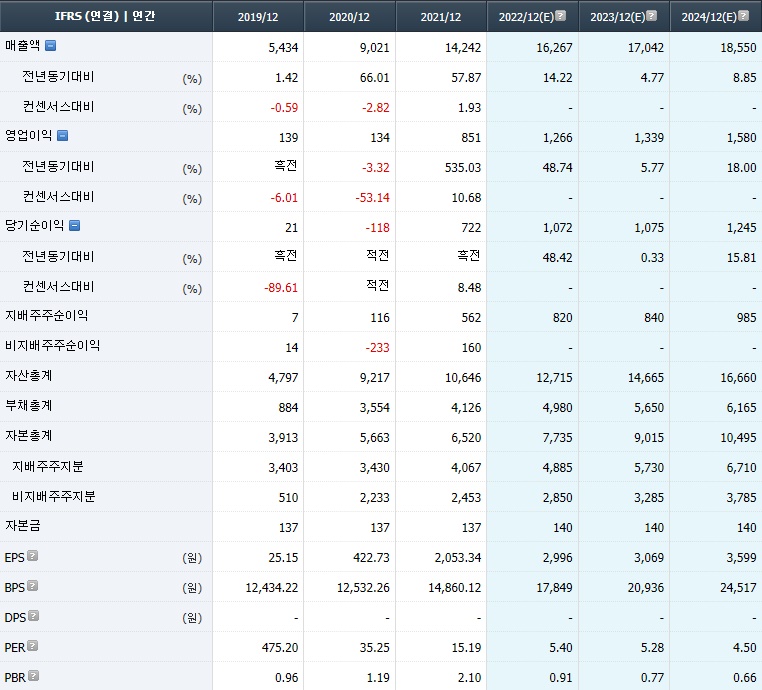762x690 pixels.
Task: Open help icon next to 2022/12(E)
Action: coord(560,16)
